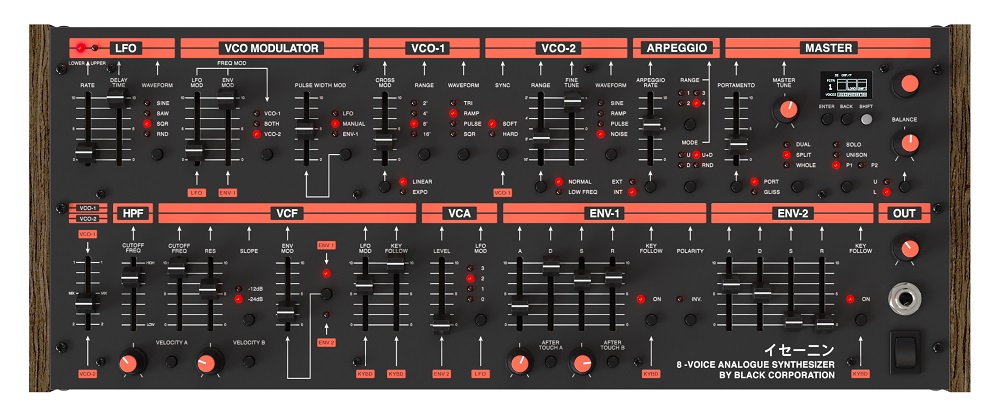Select the SPLIT keyboard mode LED
Screen dimensions: 1000x420
click(786, 155)
